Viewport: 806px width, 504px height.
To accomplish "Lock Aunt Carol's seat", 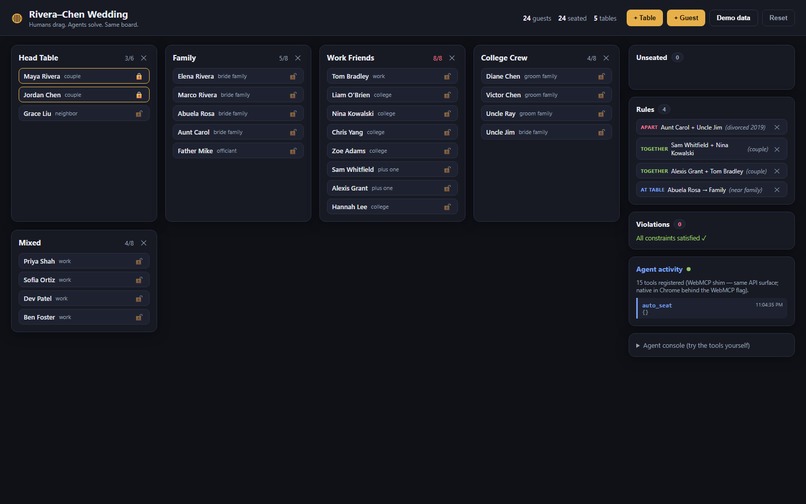I will (x=293, y=132).
